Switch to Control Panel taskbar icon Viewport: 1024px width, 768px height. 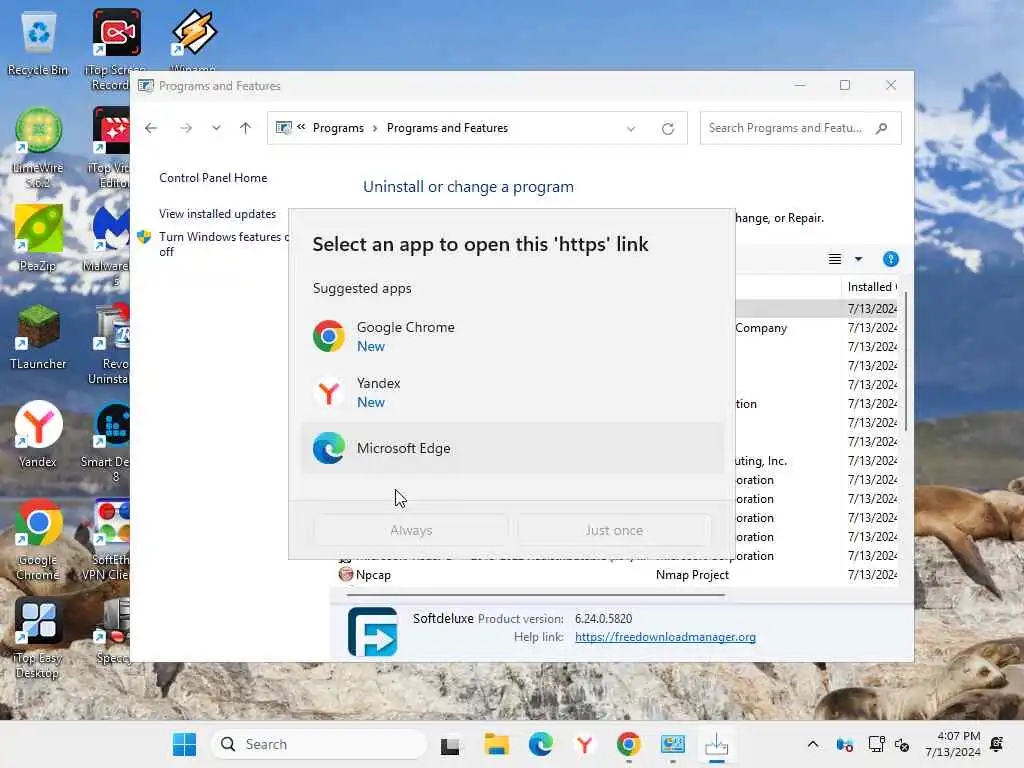click(x=673, y=744)
